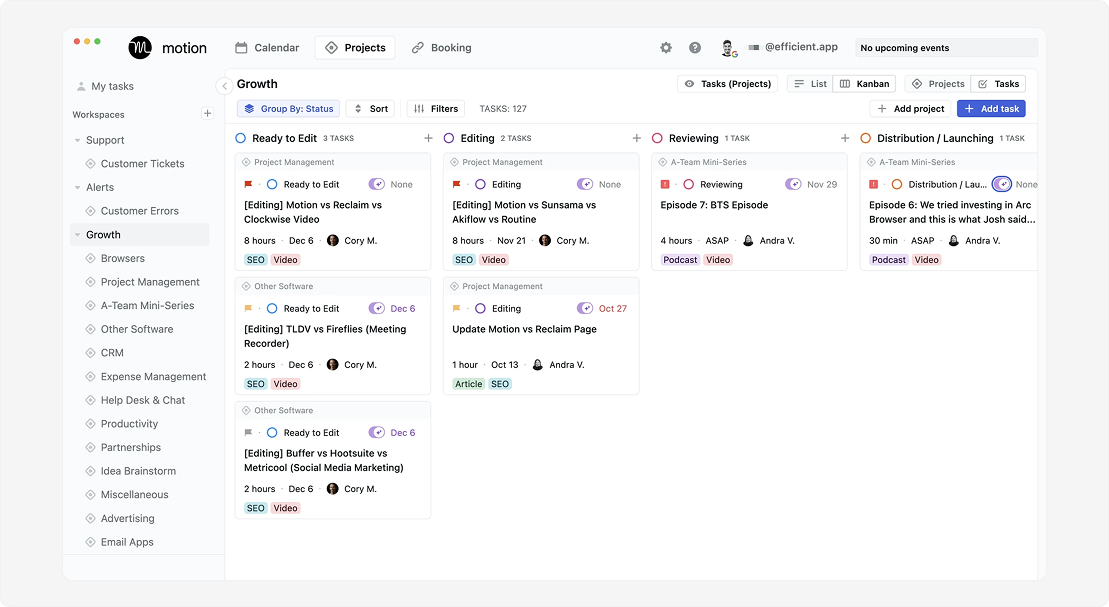Open My tasks in the sidebar
This screenshot has width=1109, height=607.
click(105, 86)
